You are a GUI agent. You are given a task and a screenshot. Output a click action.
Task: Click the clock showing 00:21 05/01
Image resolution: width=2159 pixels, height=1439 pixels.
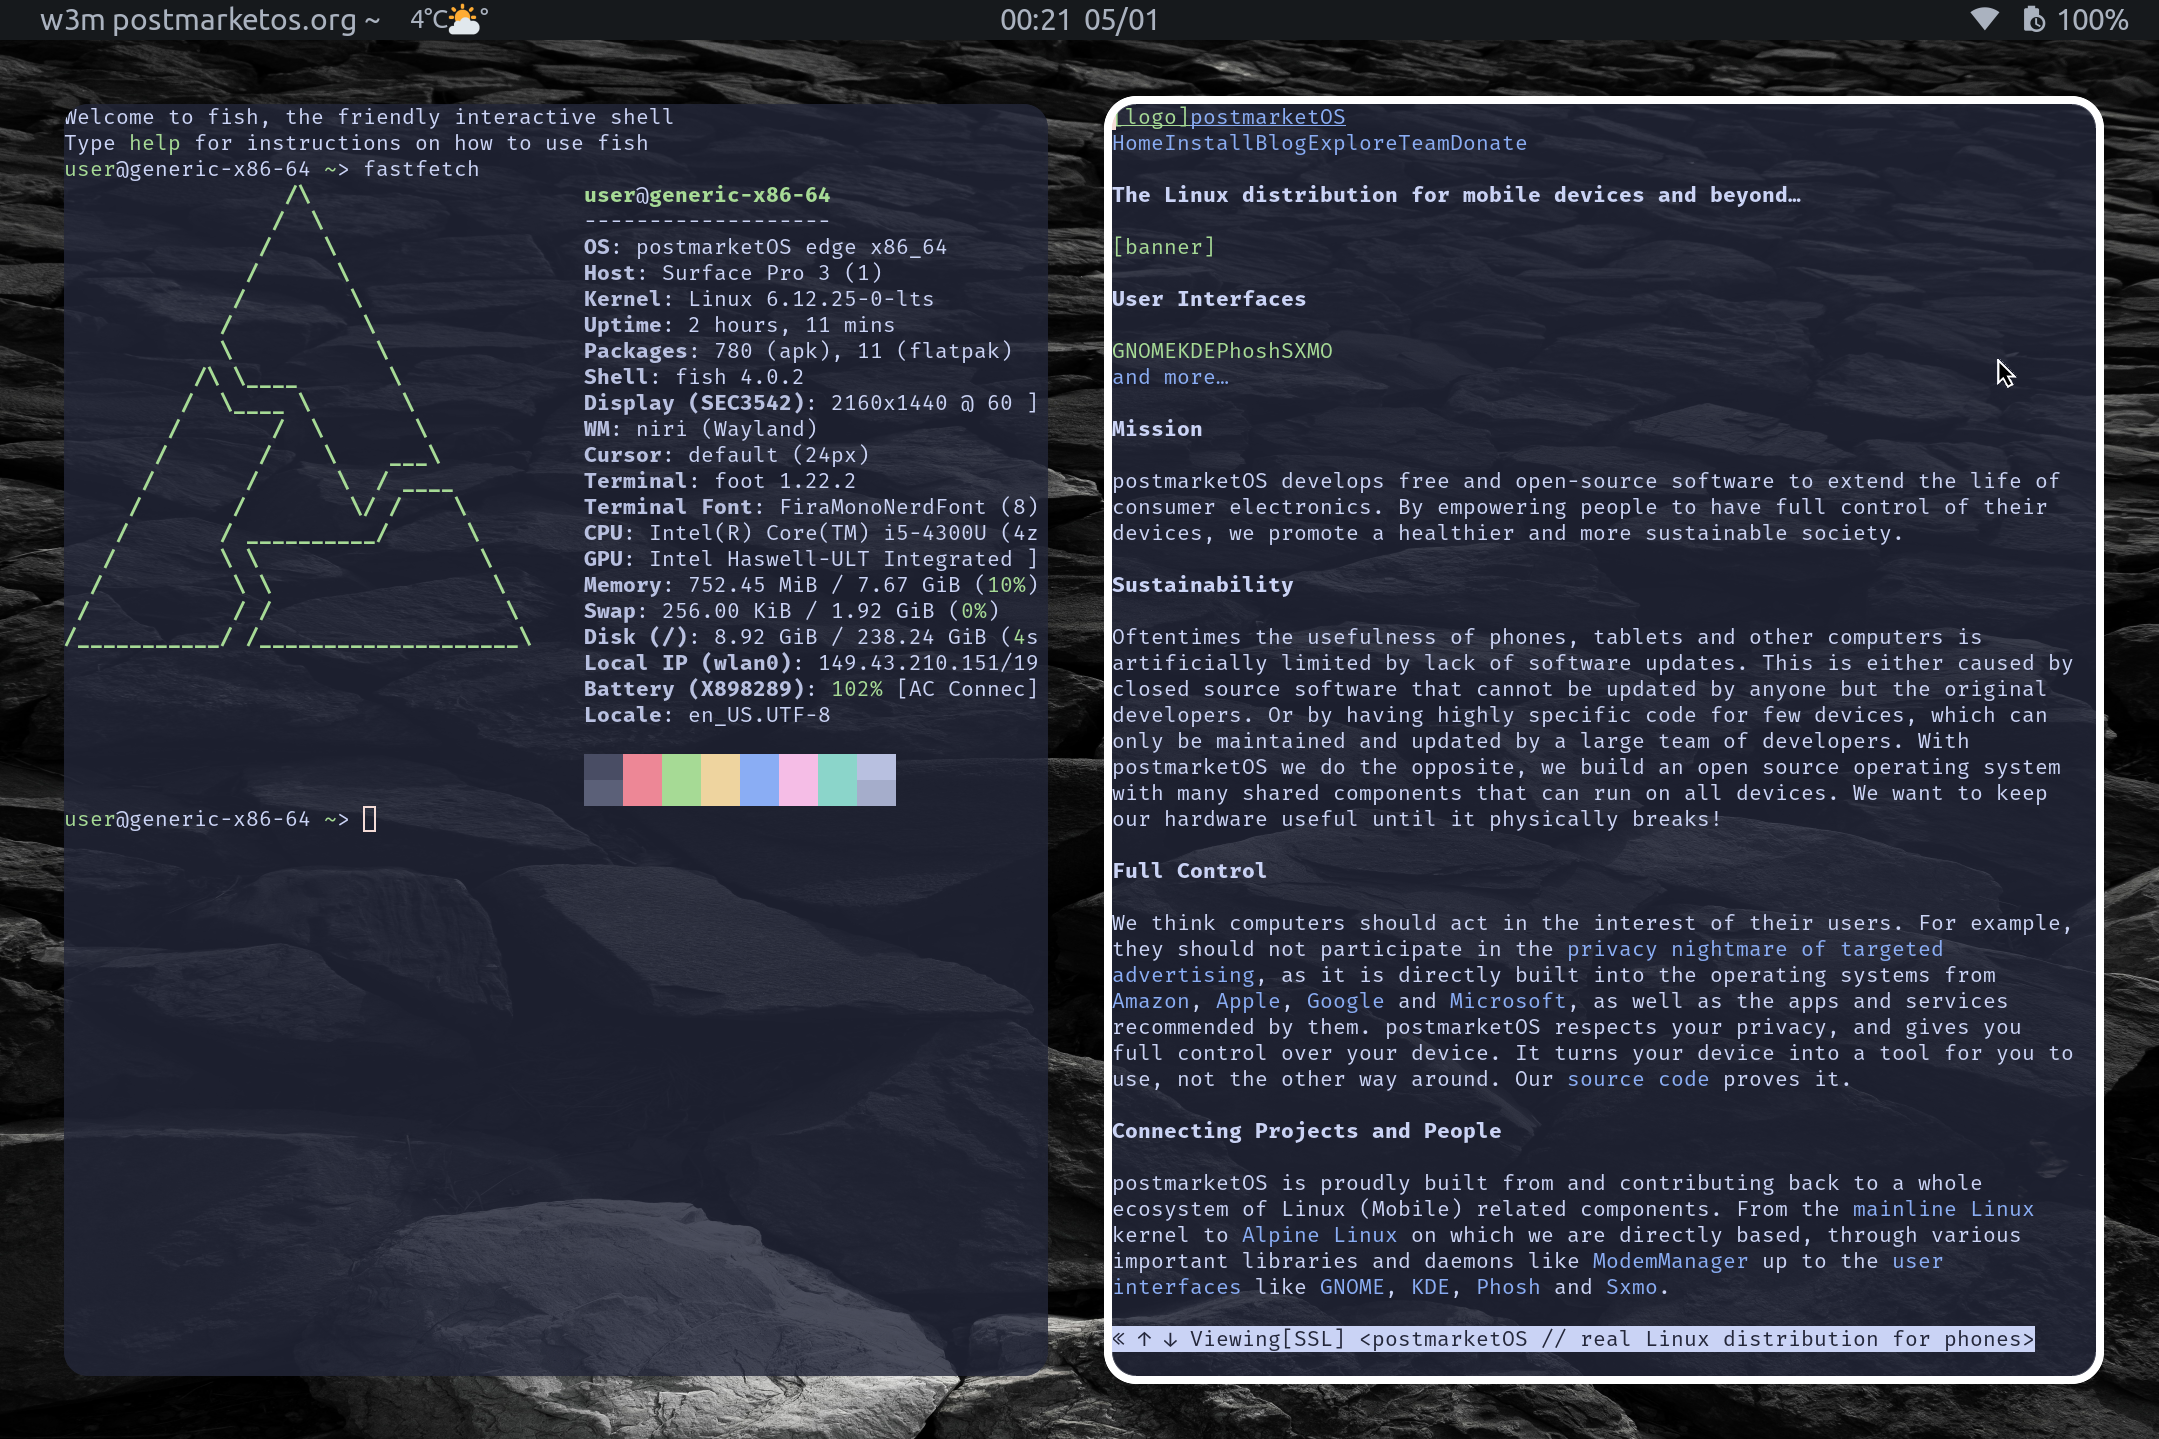click(x=1079, y=20)
